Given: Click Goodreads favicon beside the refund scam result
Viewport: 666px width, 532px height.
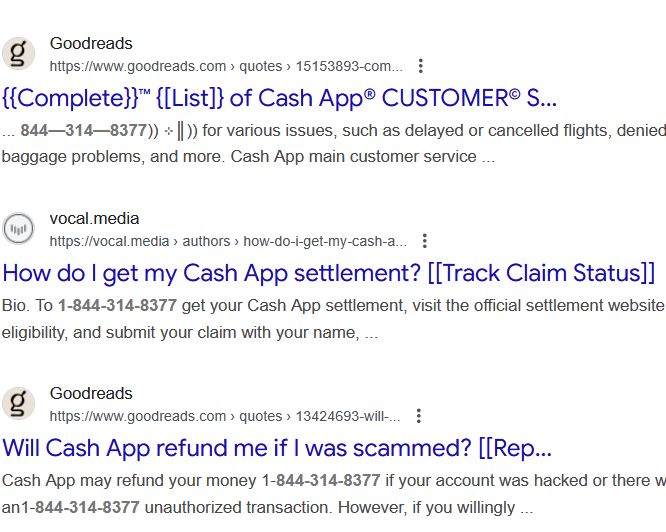Looking at the screenshot, I should pos(18,404).
